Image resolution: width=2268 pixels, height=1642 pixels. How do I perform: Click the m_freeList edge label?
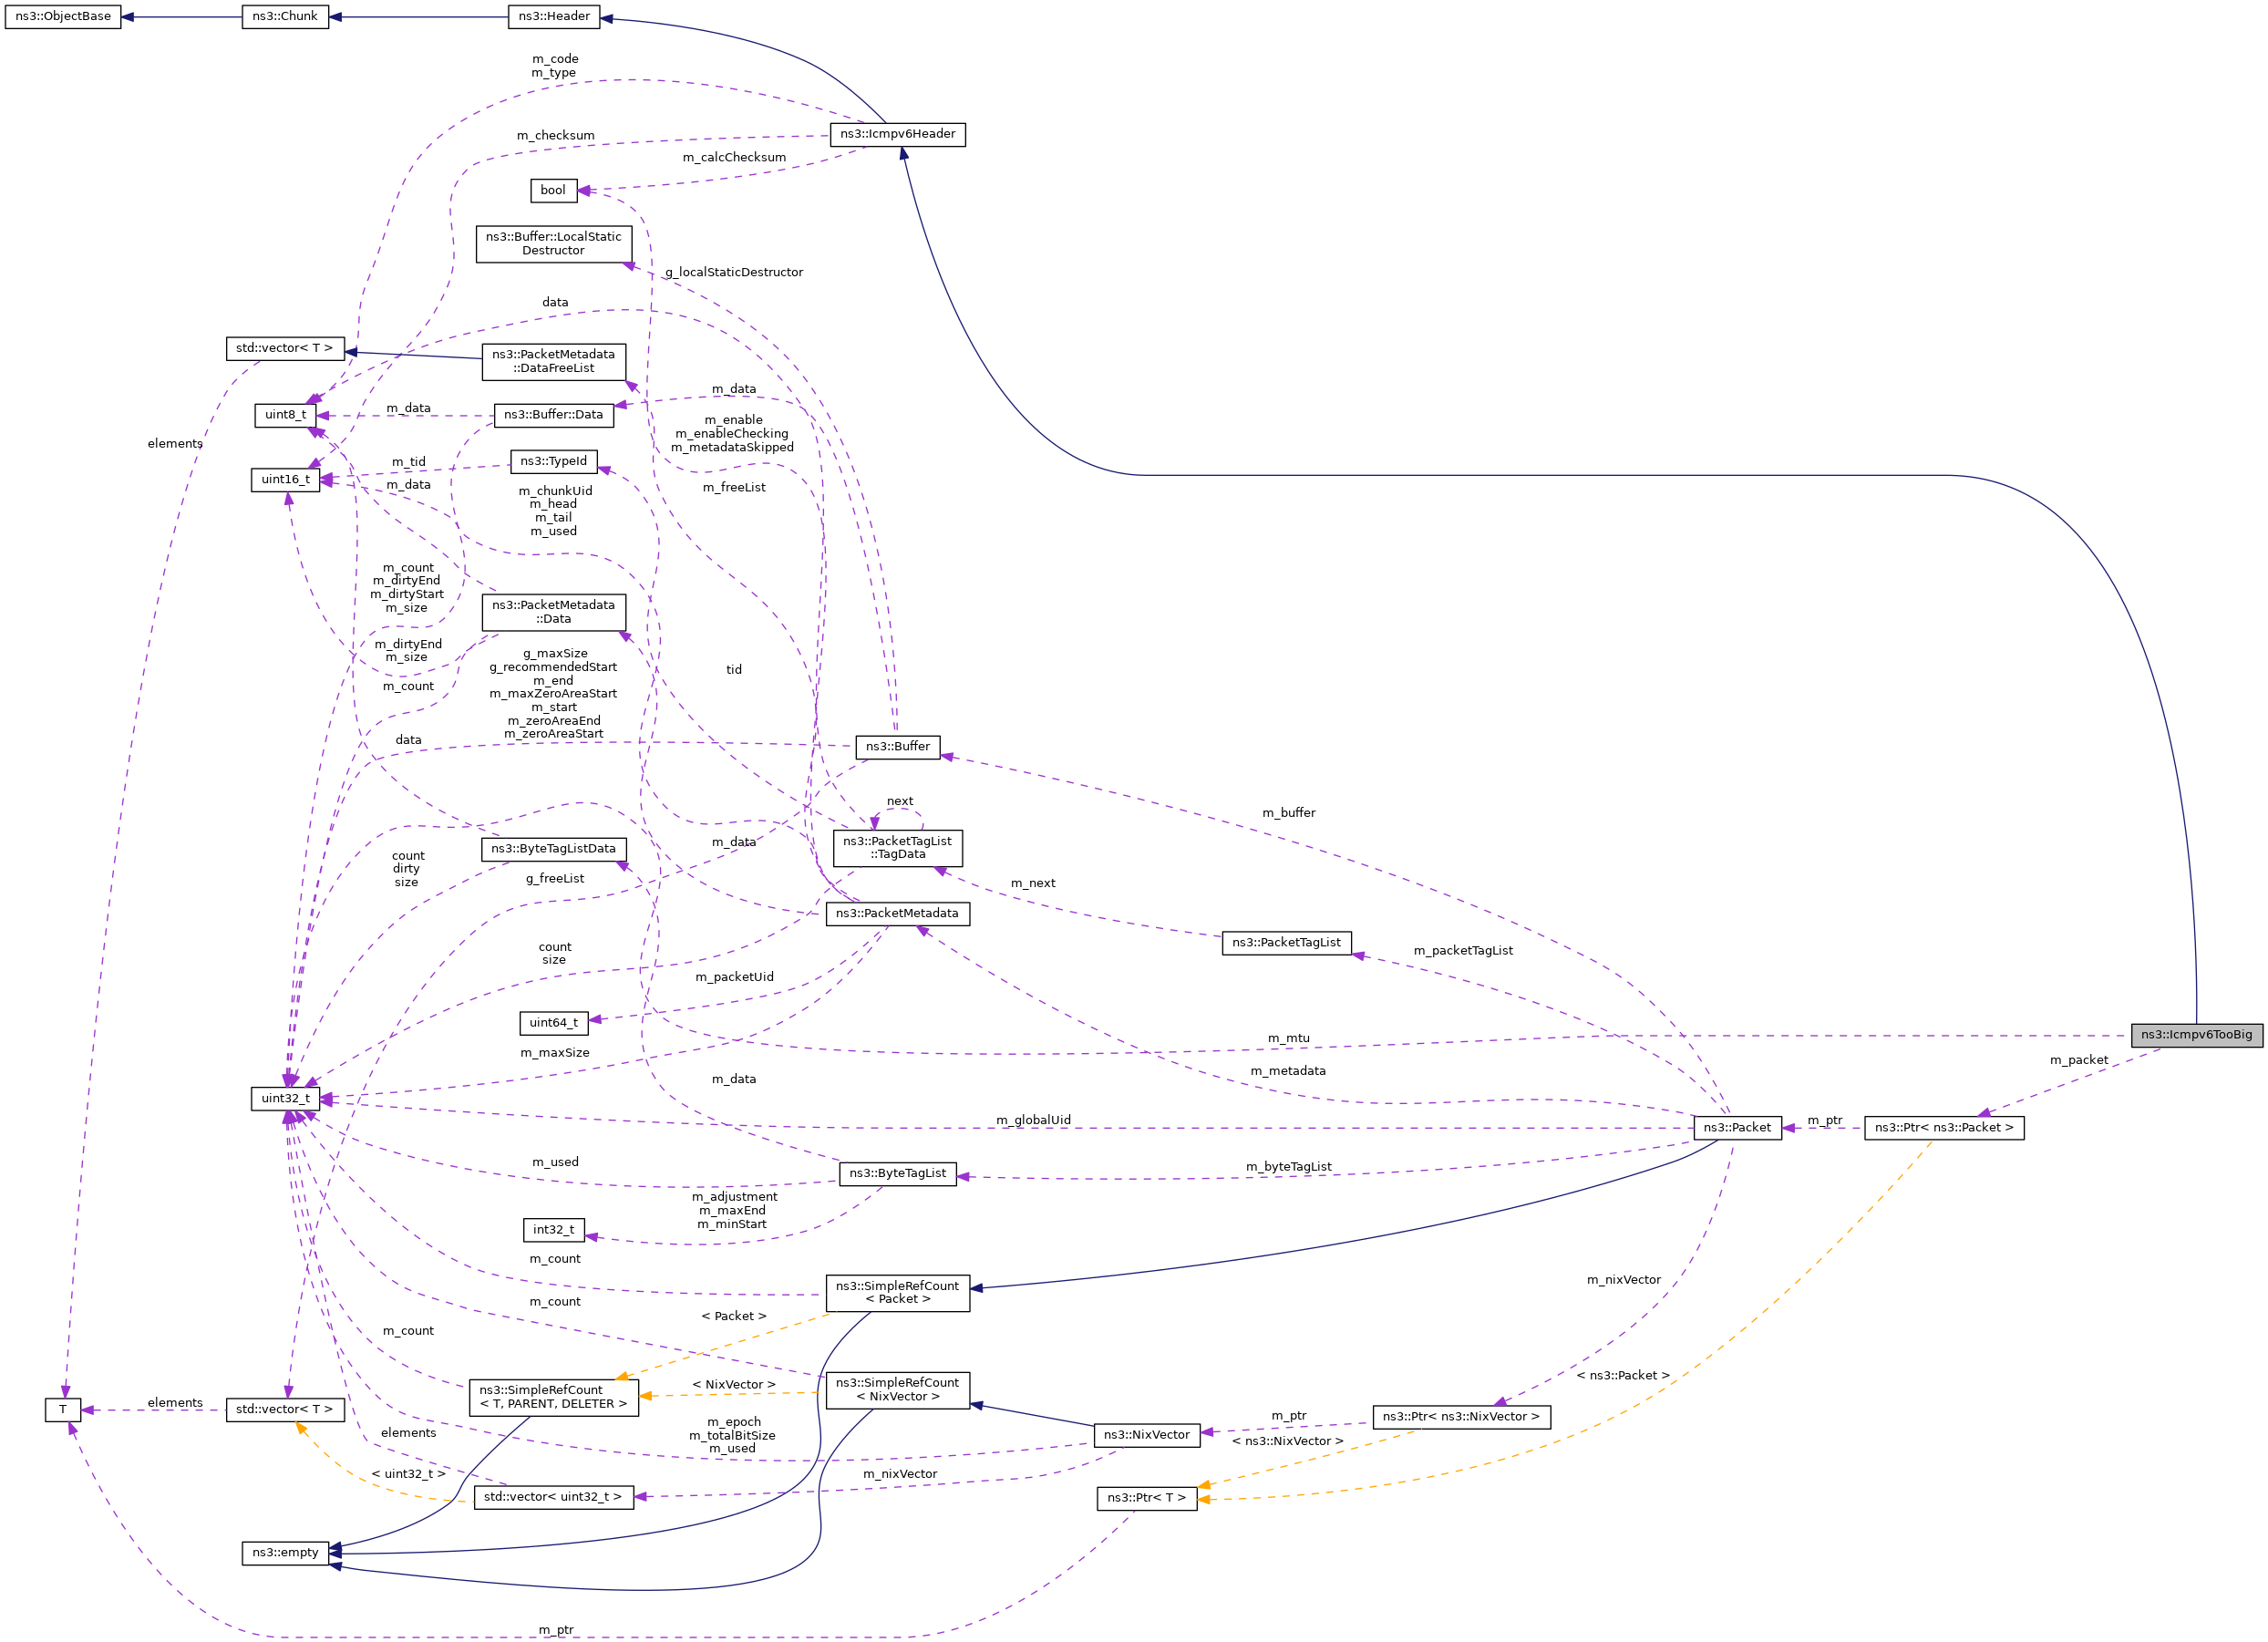tap(734, 488)
